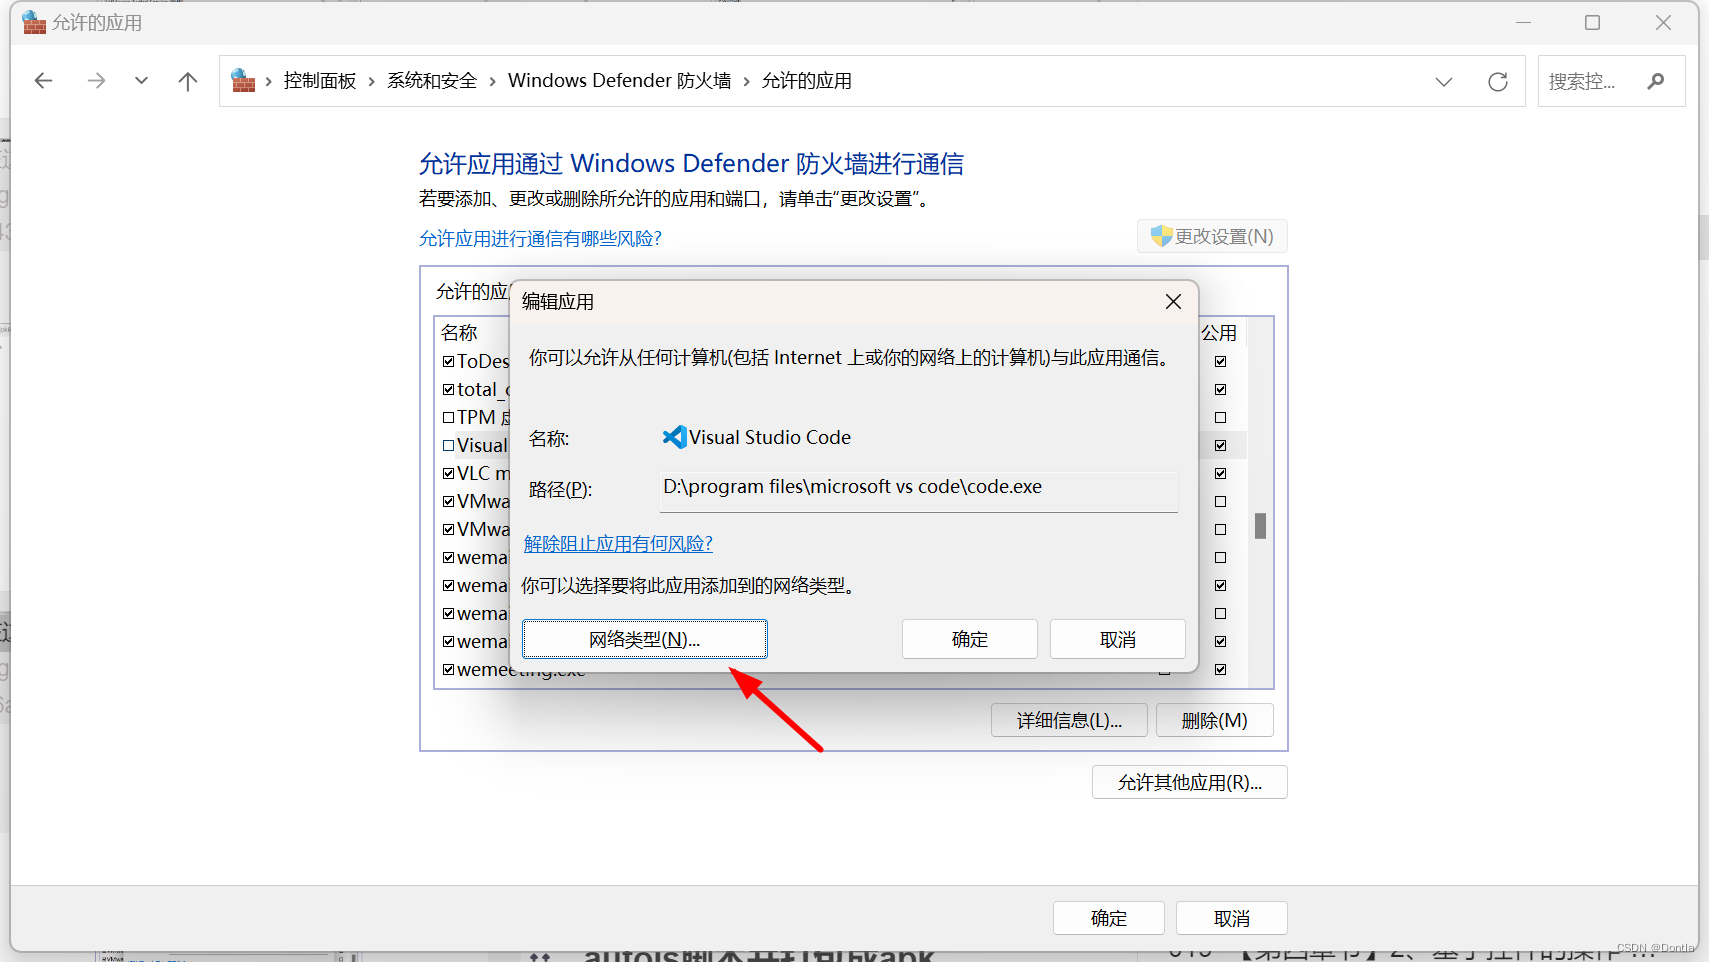The height and width of the screenshot is (962, 1709).
Task: Enable the Visual Studio Code list checkbox
Action: pyautogui.click(x=448, y=445)
